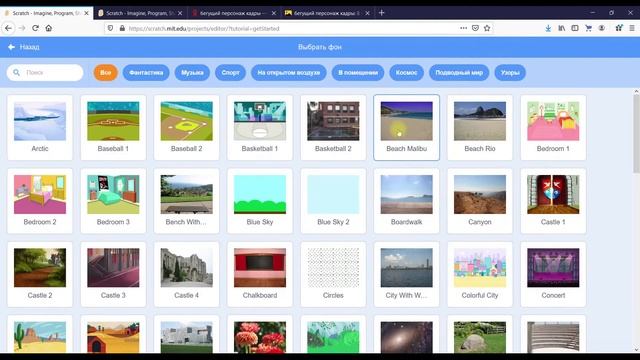Click the padlock site info icon

pyautogui.click(x=122, y=28)
